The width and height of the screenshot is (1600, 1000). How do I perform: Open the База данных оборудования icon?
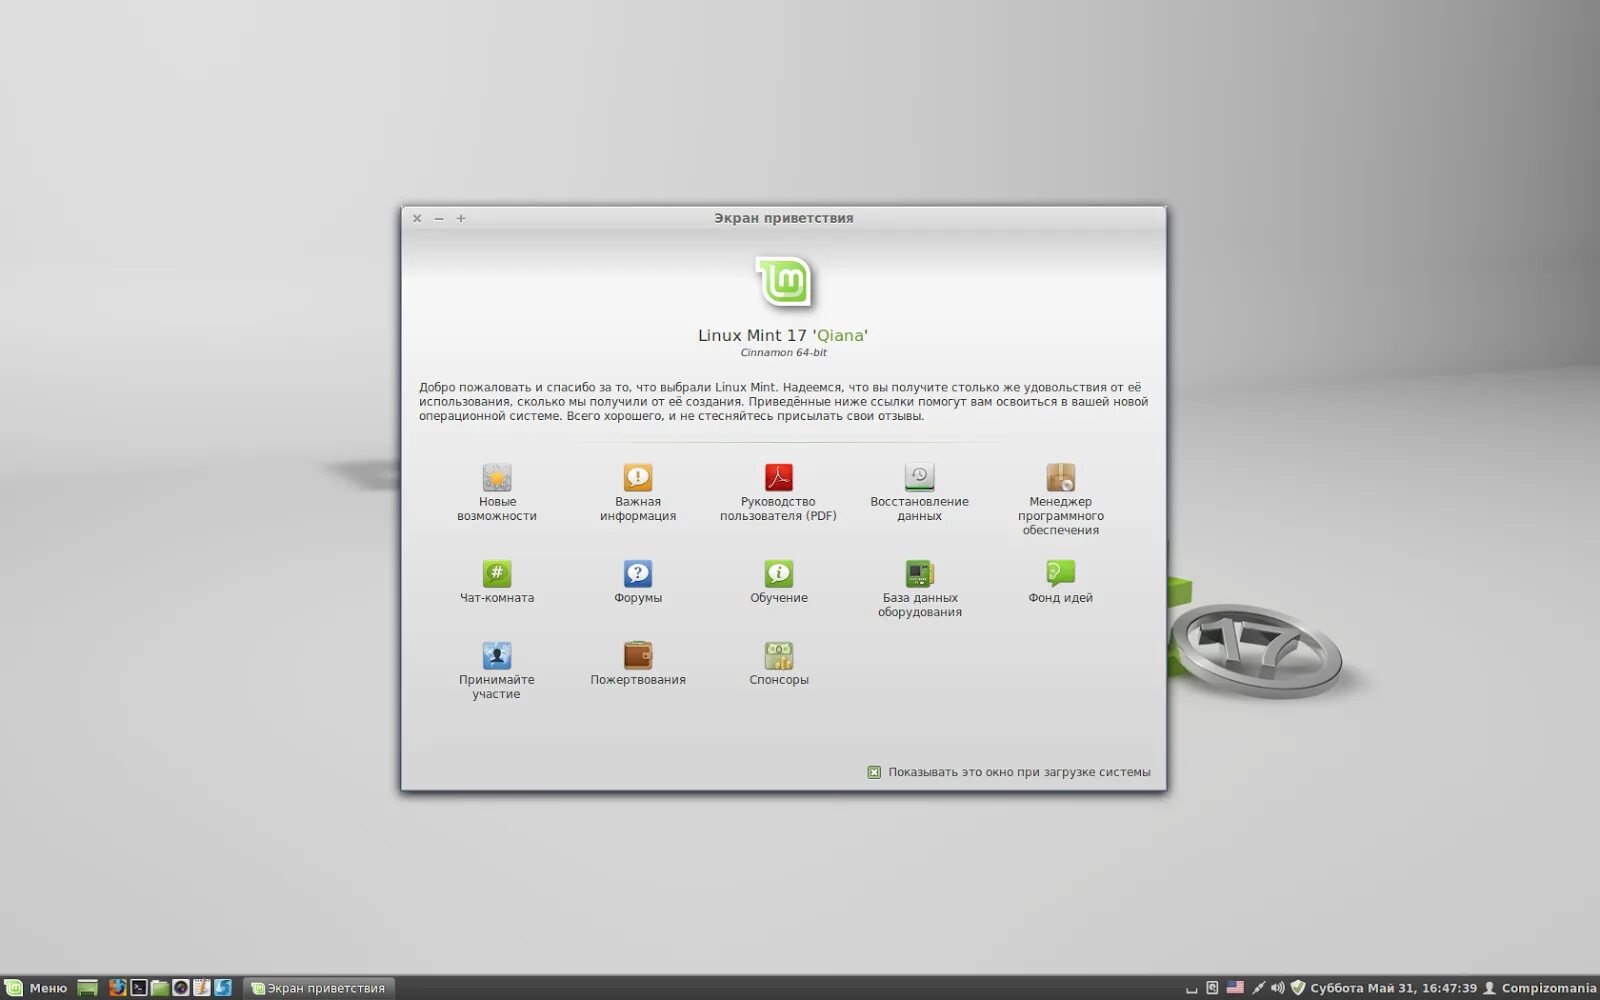click(x=919, y=574)
